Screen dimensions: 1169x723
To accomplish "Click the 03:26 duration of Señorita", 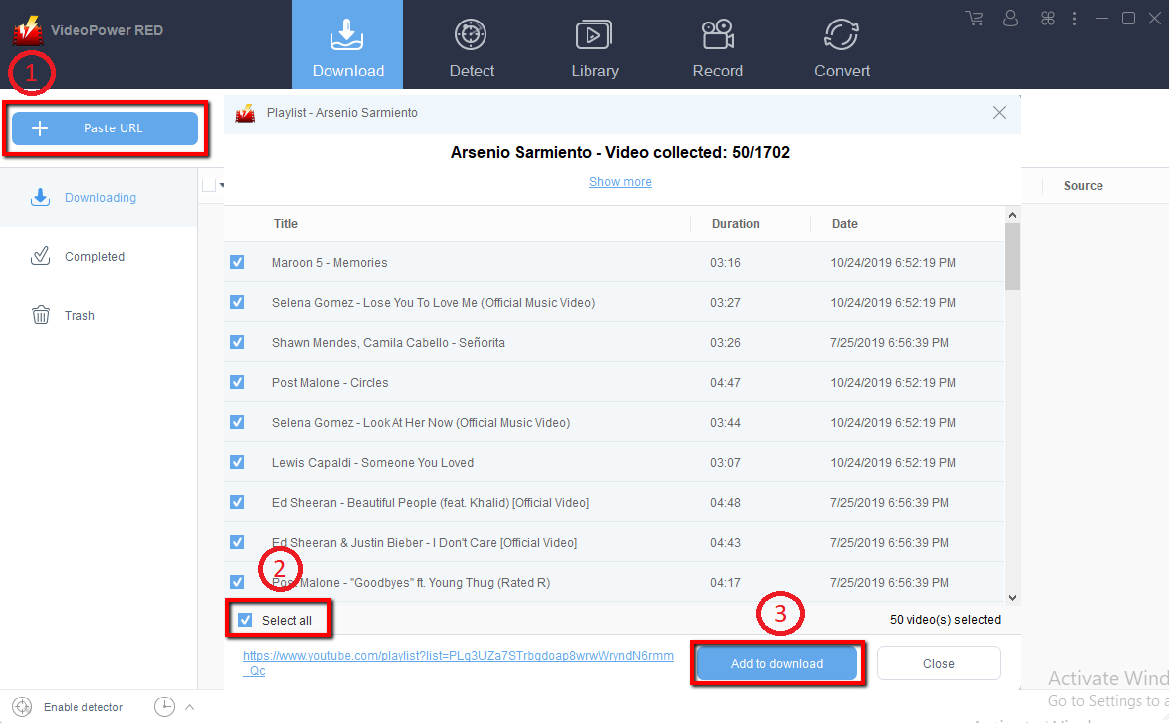I will click(x=725, y=342).
